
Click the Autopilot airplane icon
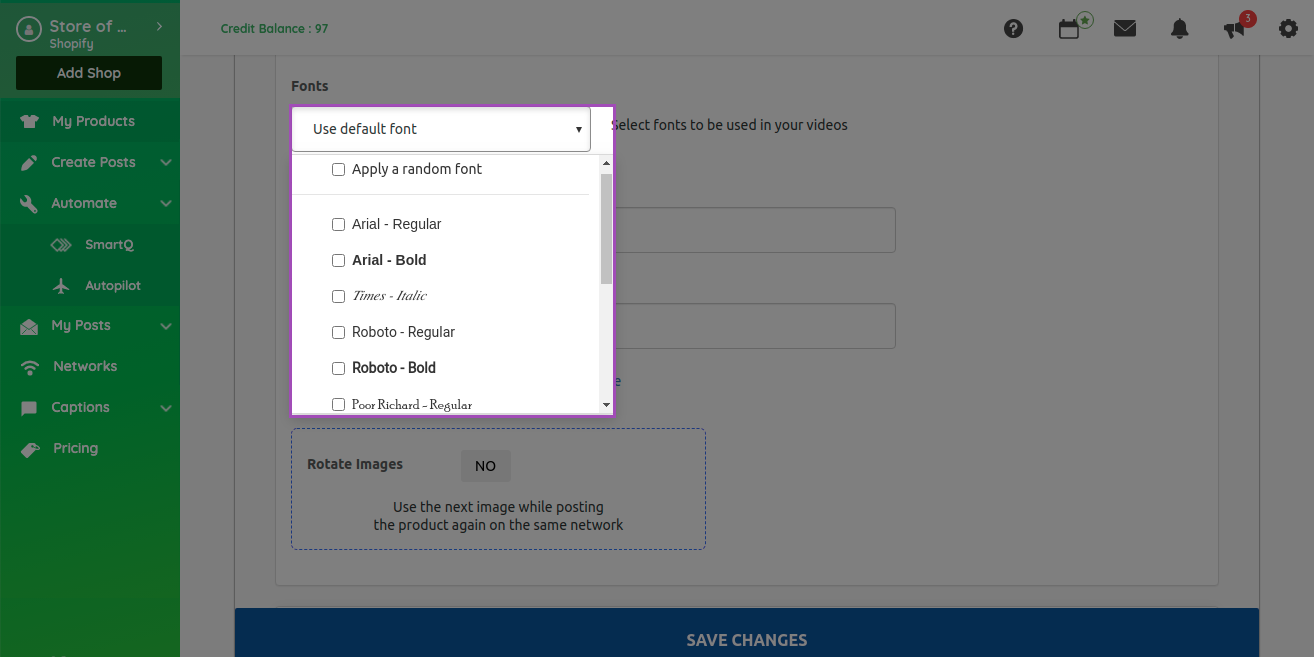61,286
